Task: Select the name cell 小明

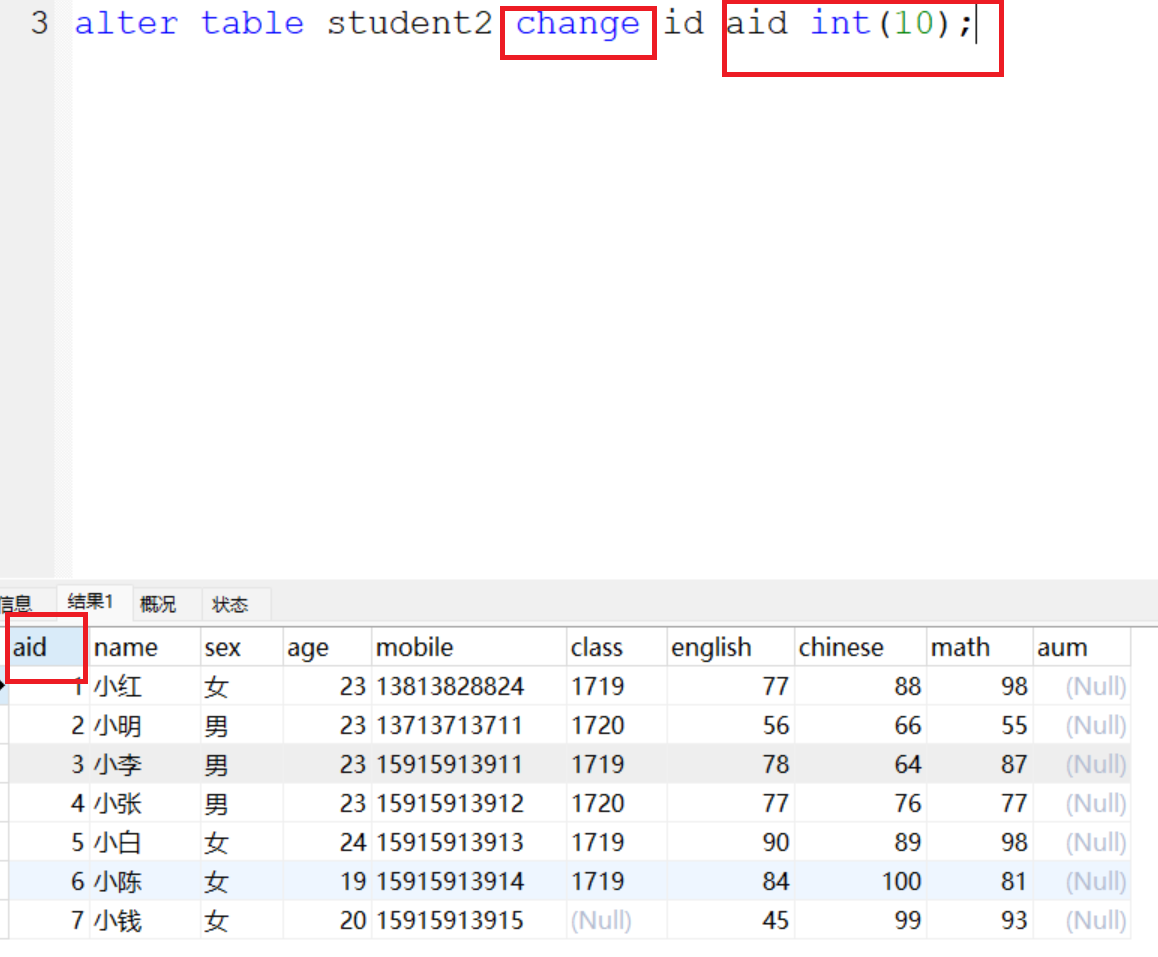Action: coord(145,725)
